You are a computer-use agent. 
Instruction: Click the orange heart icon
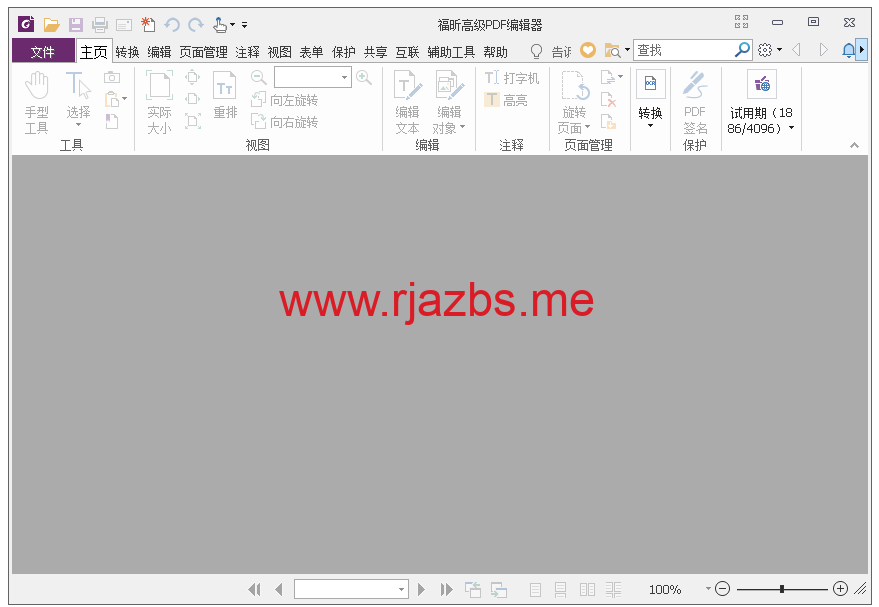(587, 50)
